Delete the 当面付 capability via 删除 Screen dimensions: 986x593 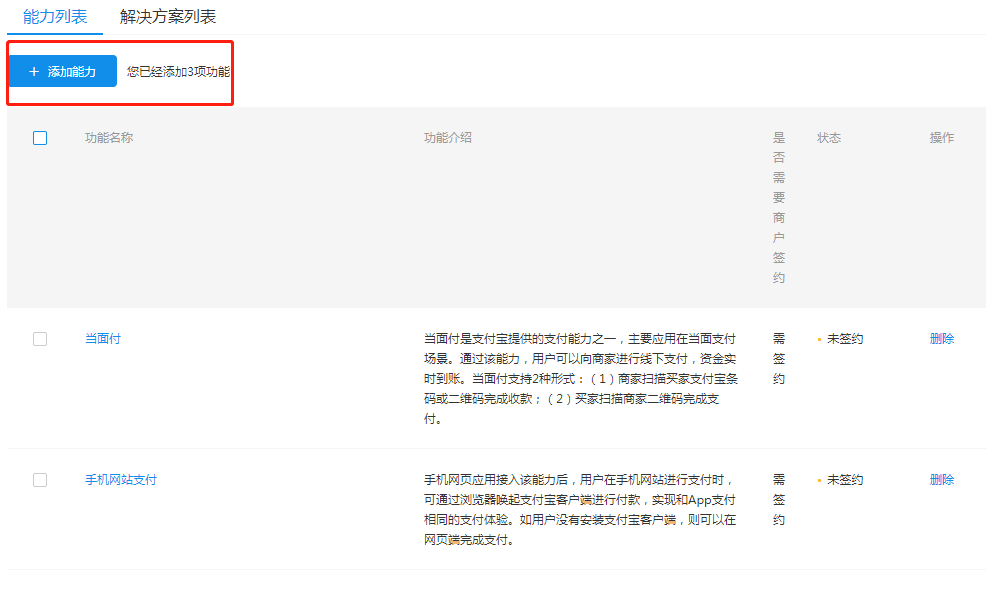tap(941, 338)
